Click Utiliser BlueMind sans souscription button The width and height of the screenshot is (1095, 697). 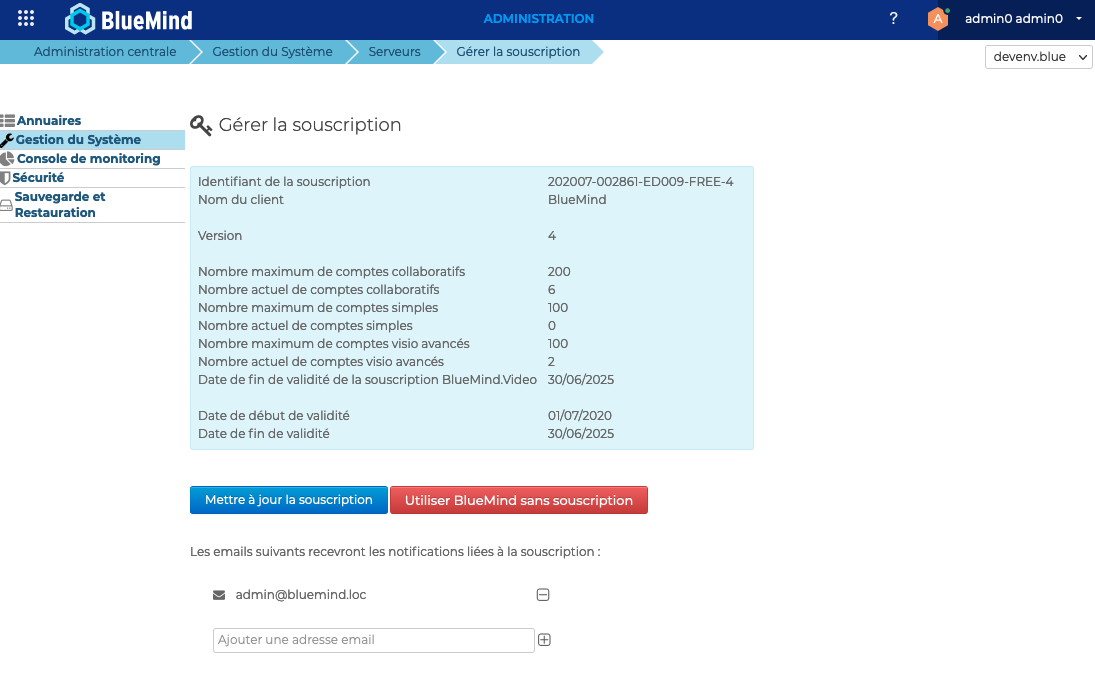pyautogui.click(x=519, y=500)
